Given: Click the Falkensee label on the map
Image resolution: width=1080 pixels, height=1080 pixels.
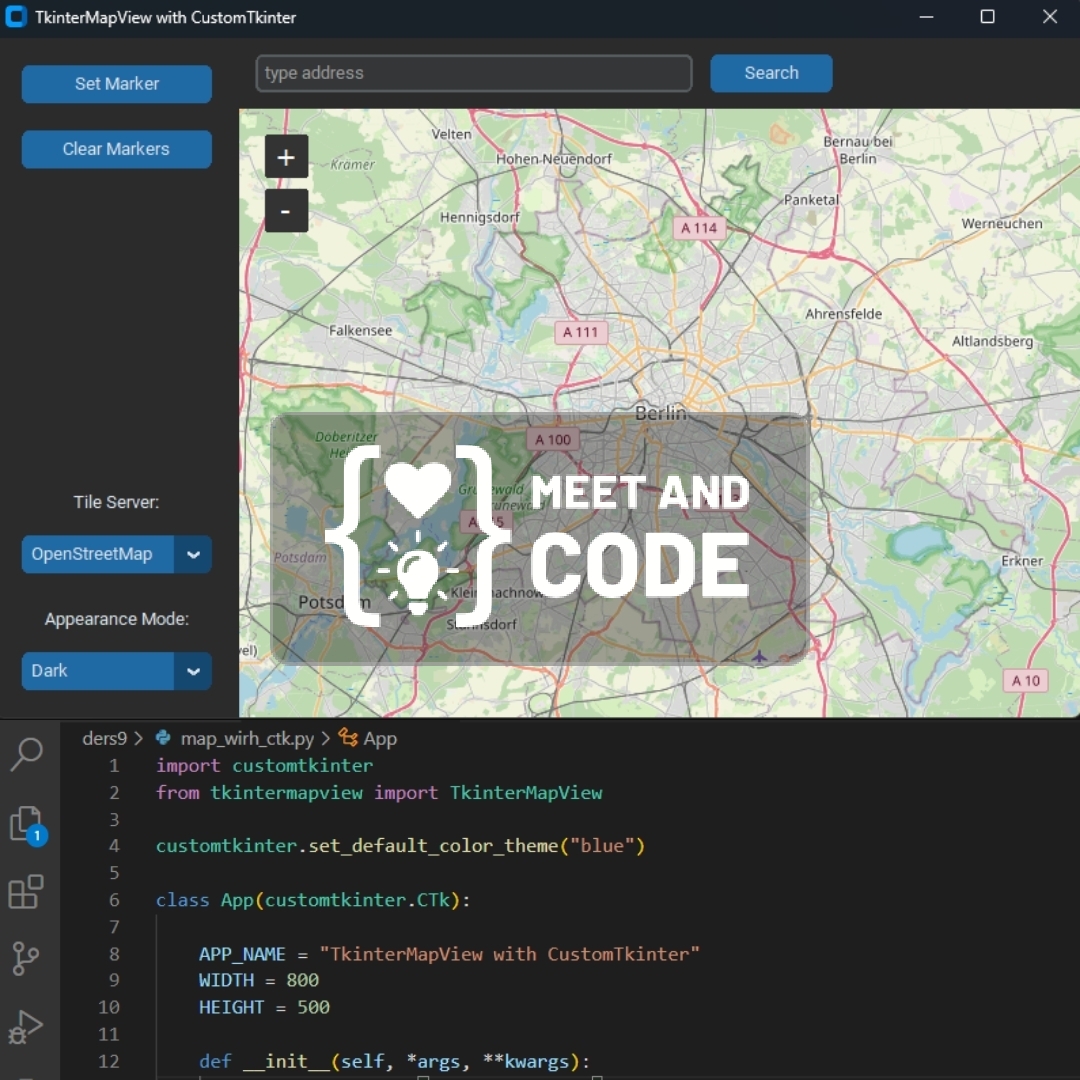Looking at the screenshot, I should pyautogui.click(x=360, y=331).
